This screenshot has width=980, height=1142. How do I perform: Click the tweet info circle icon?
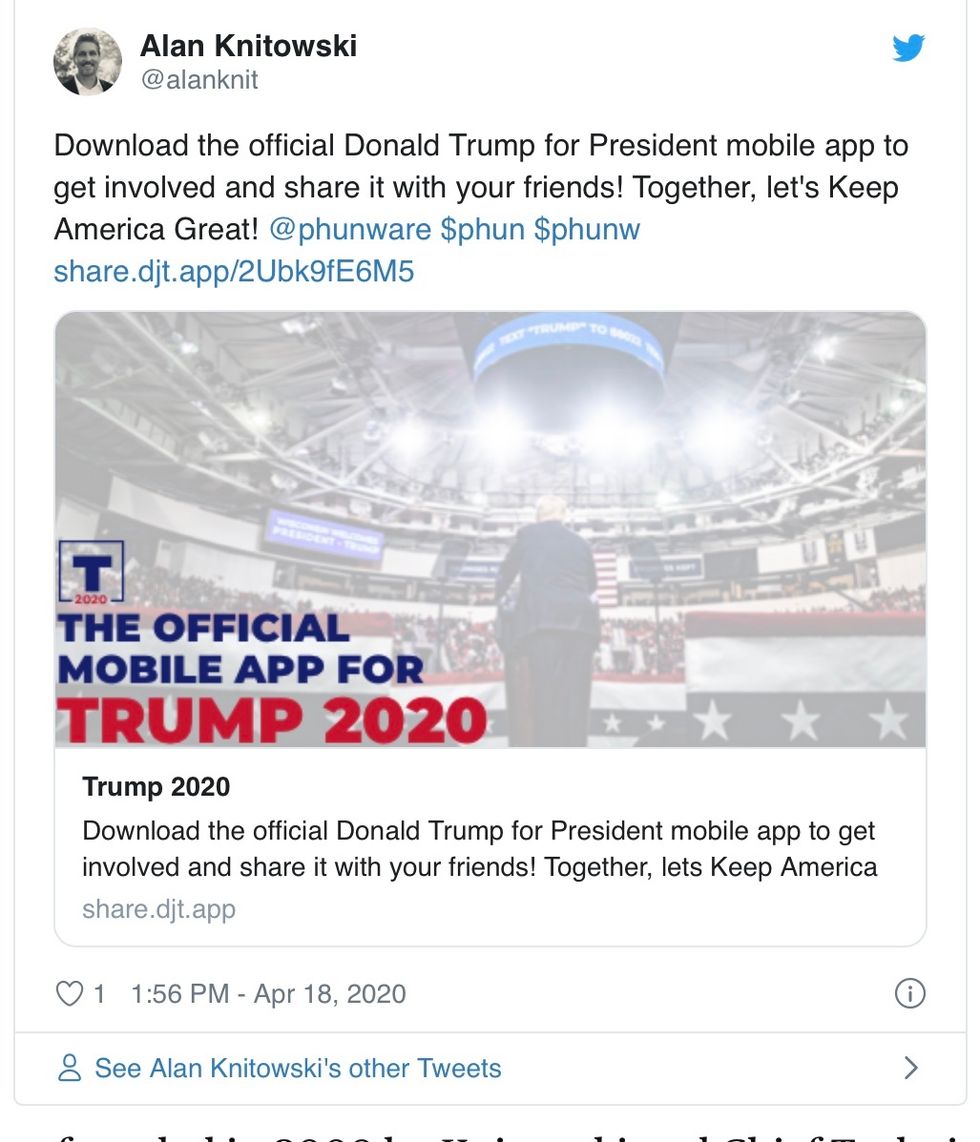(x=909, y=993)
